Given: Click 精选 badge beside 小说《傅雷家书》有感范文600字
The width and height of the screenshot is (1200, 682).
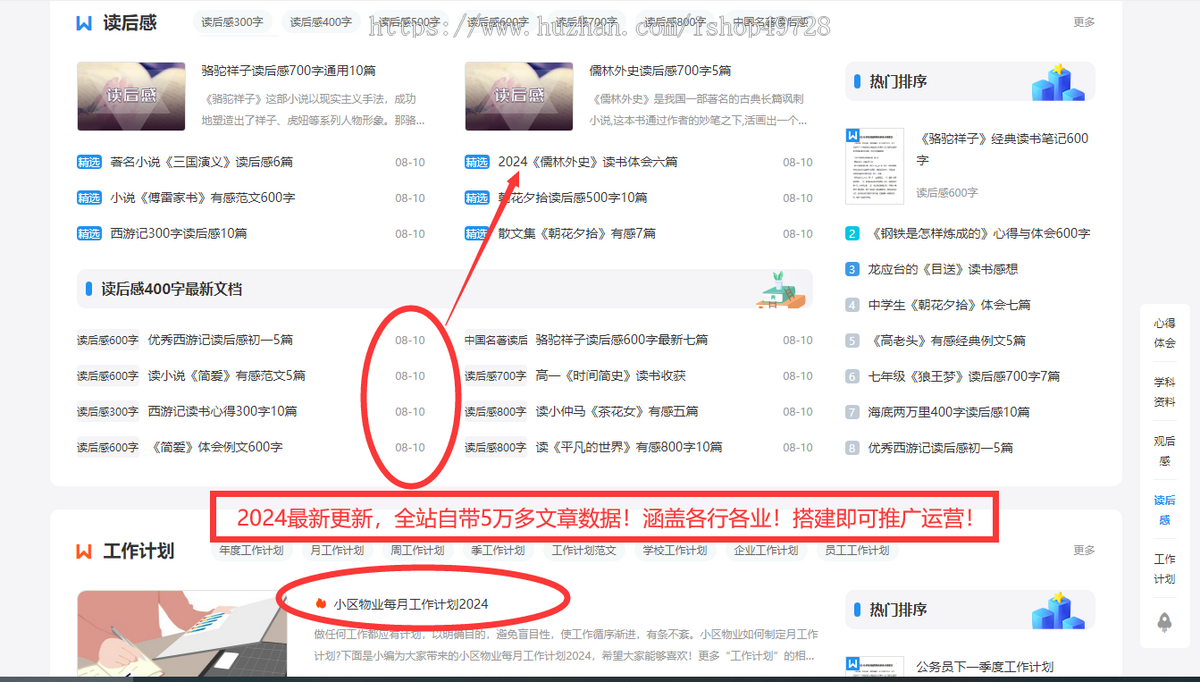Looking at the screenshot, I should tap(89, 198).
